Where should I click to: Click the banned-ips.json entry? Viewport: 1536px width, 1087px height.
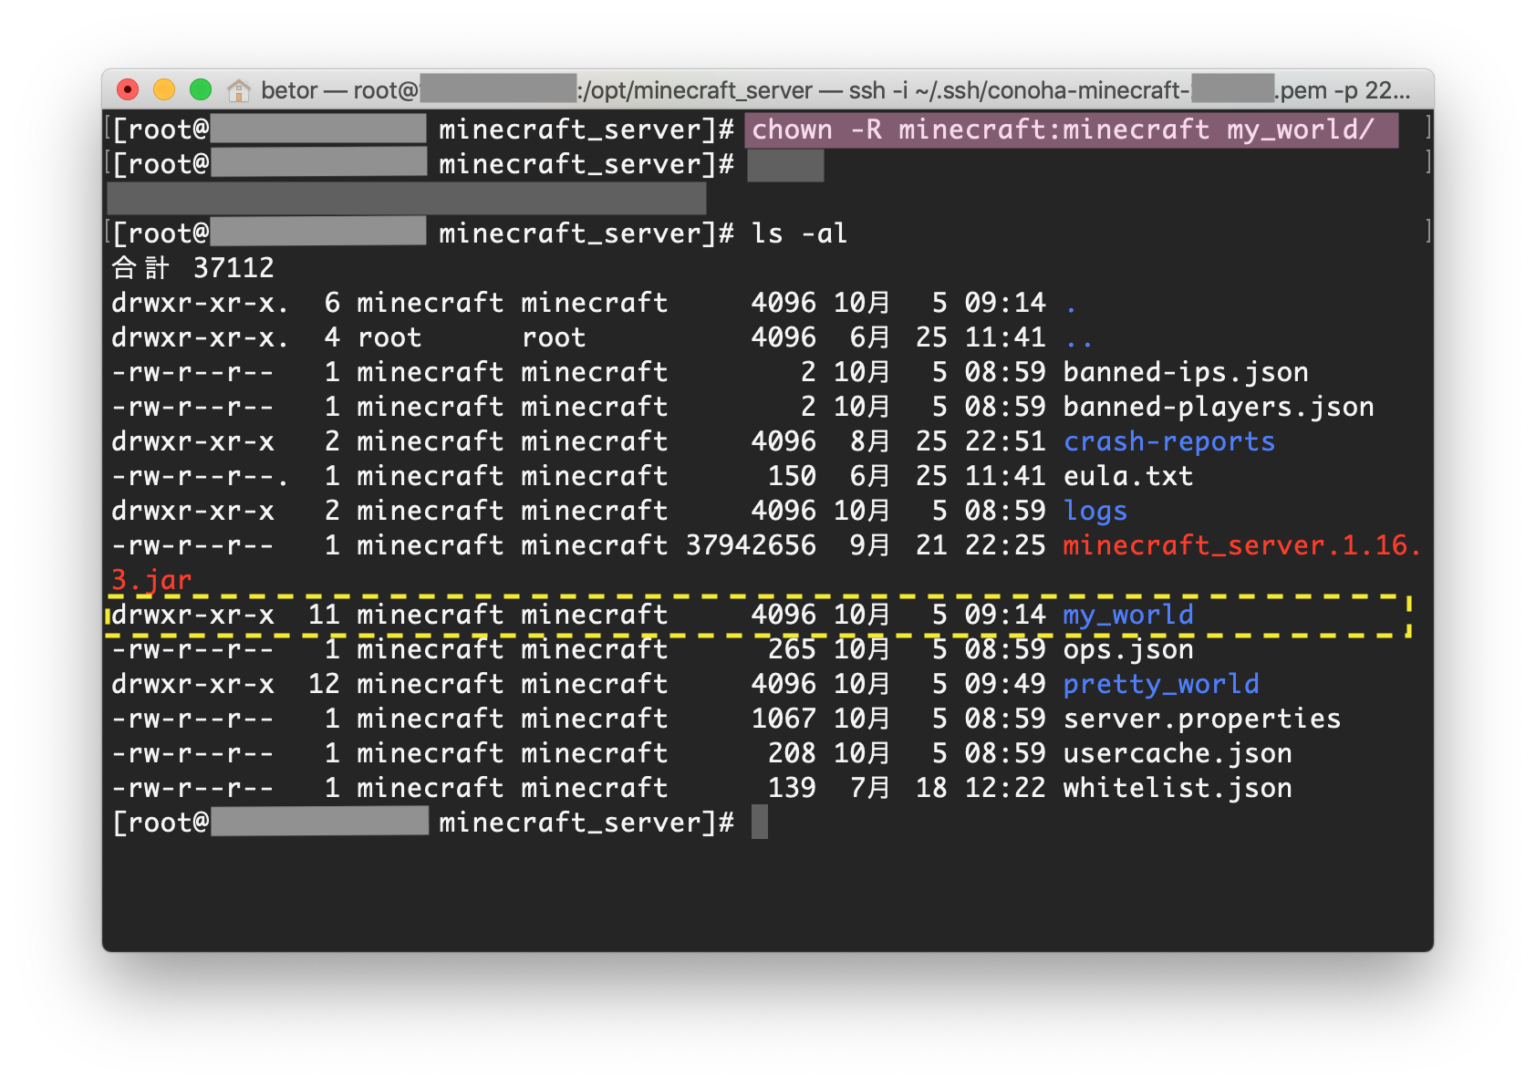(x=1186, y=371)
